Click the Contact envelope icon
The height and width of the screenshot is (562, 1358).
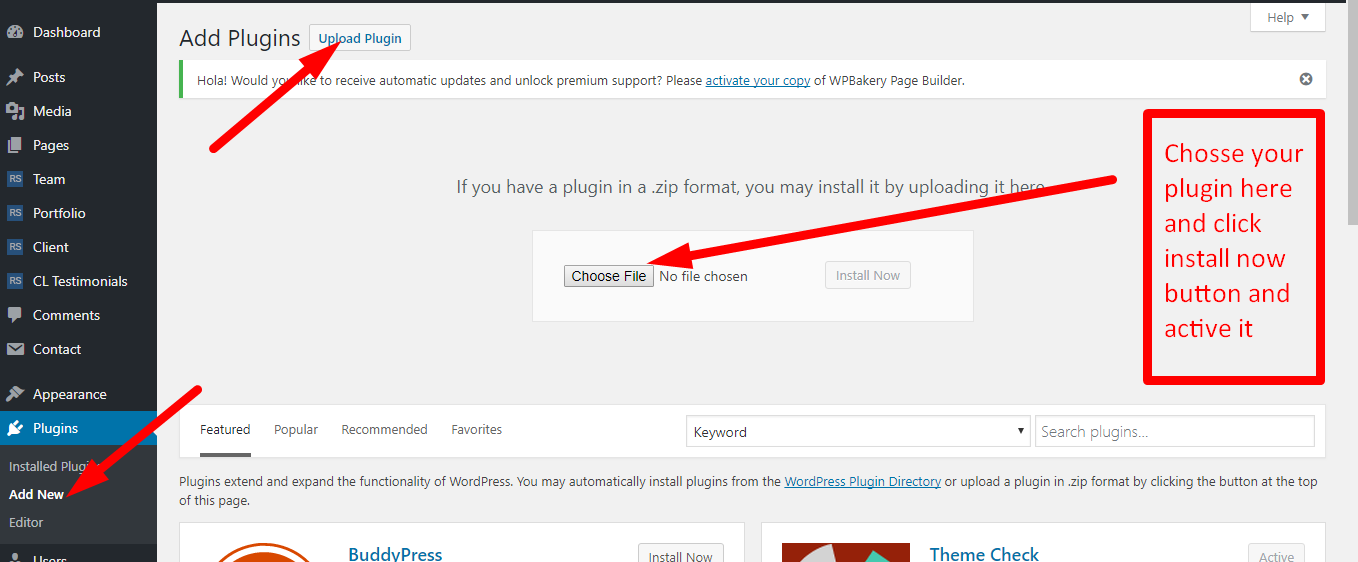click(x=15, y=349)
